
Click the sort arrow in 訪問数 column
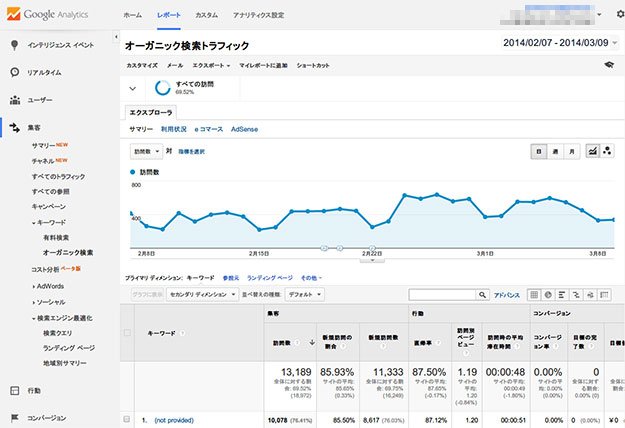pos(312,342)
